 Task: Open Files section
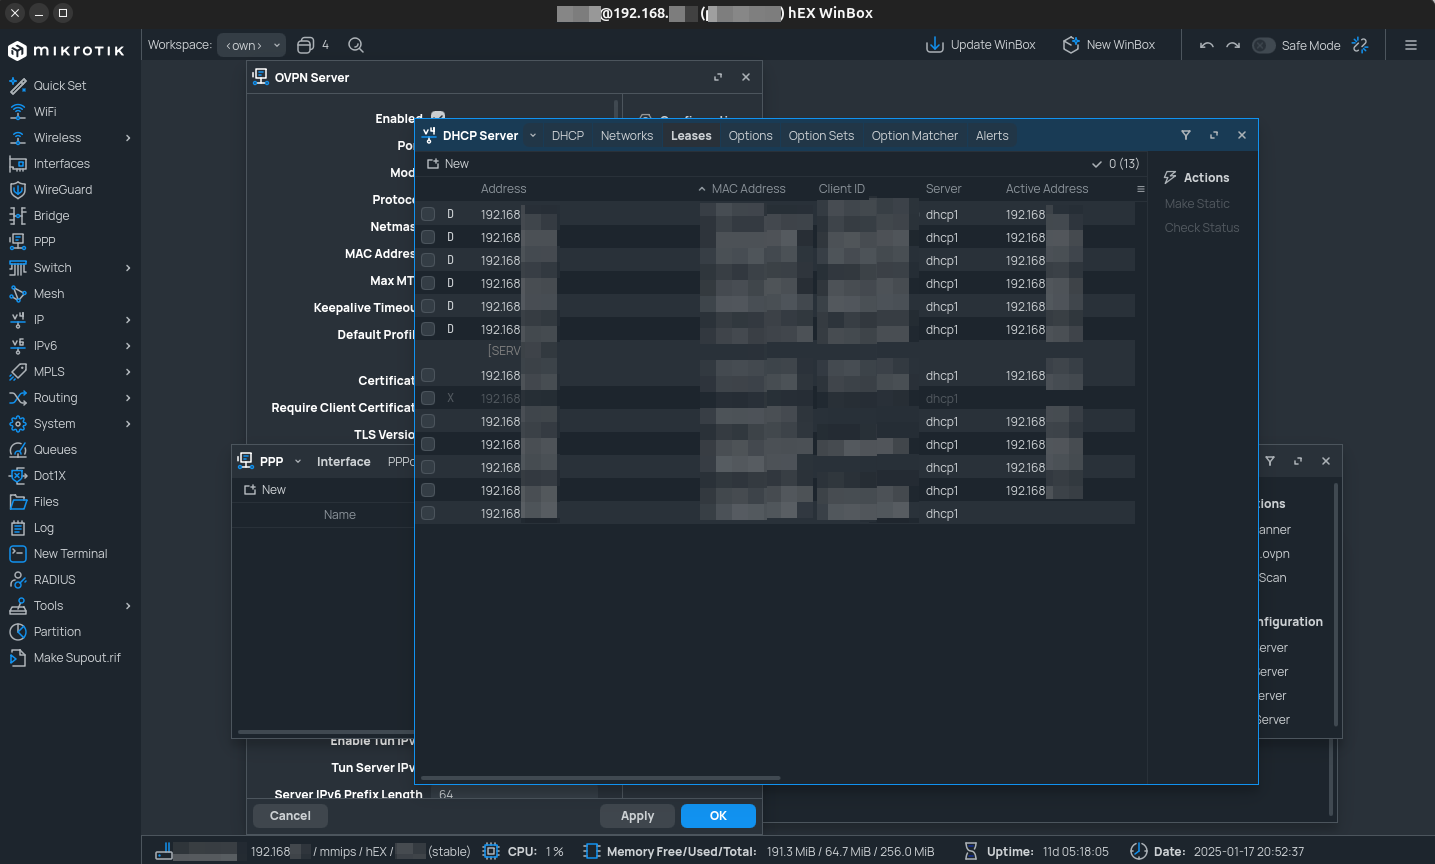46,502
